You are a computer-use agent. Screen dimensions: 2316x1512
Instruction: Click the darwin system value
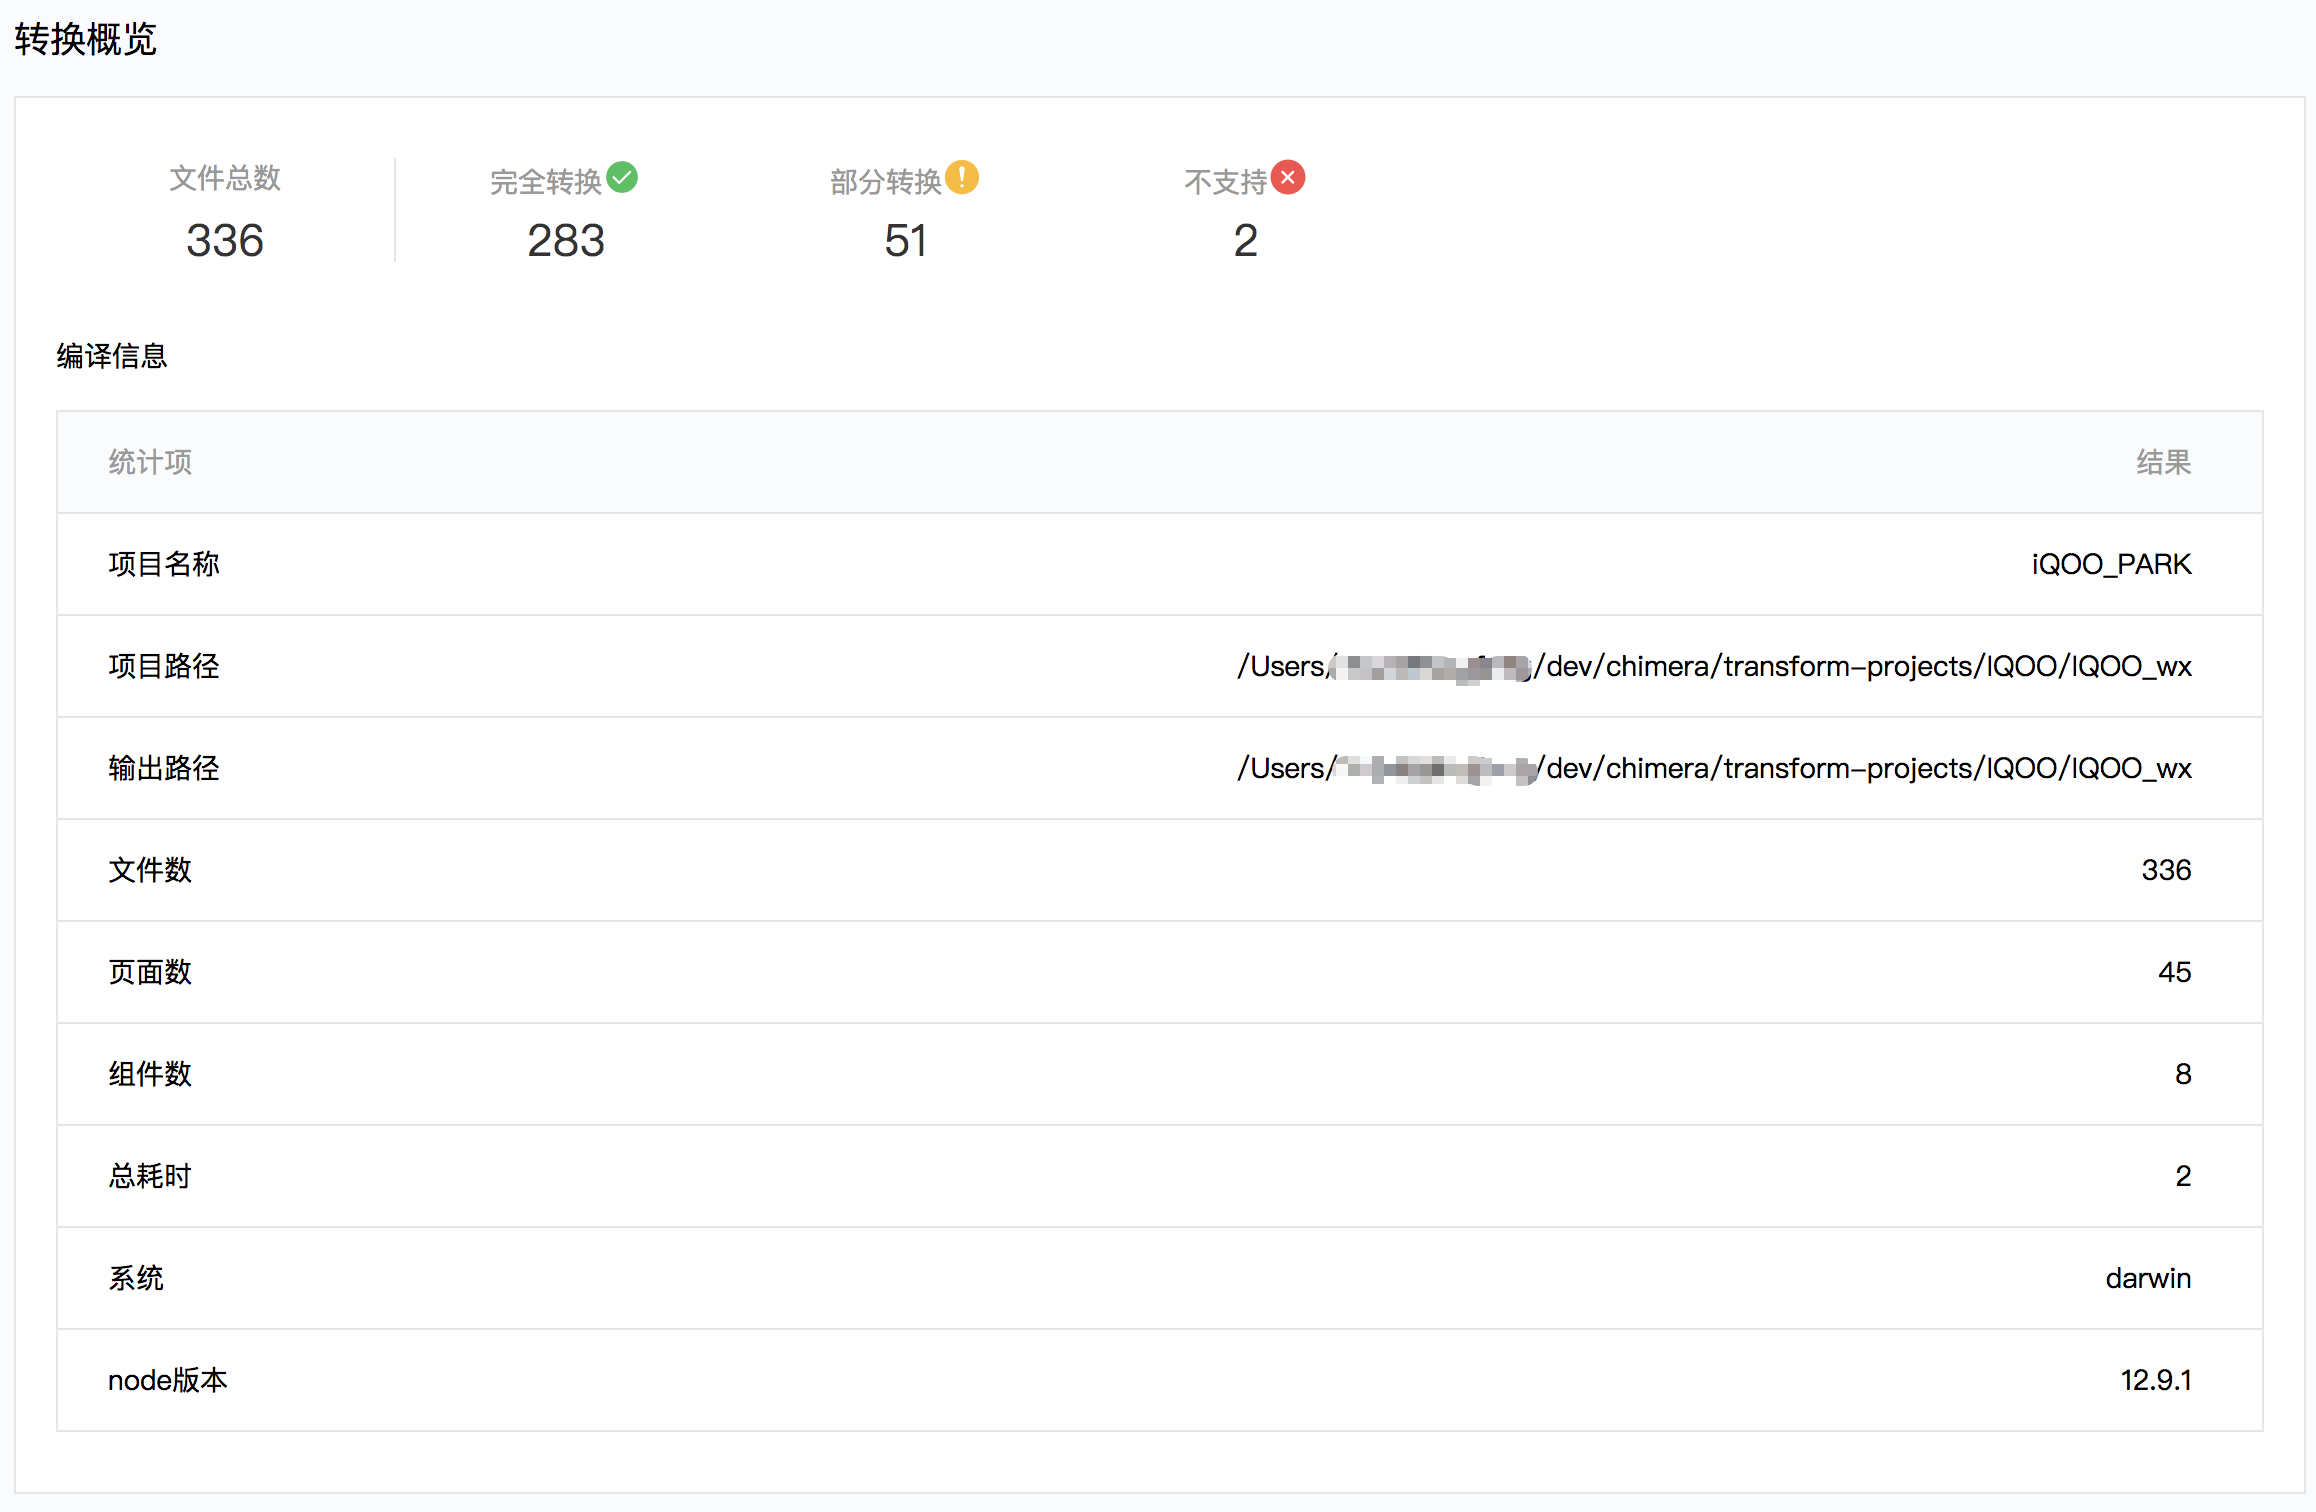click(x=2147, y=1278)
